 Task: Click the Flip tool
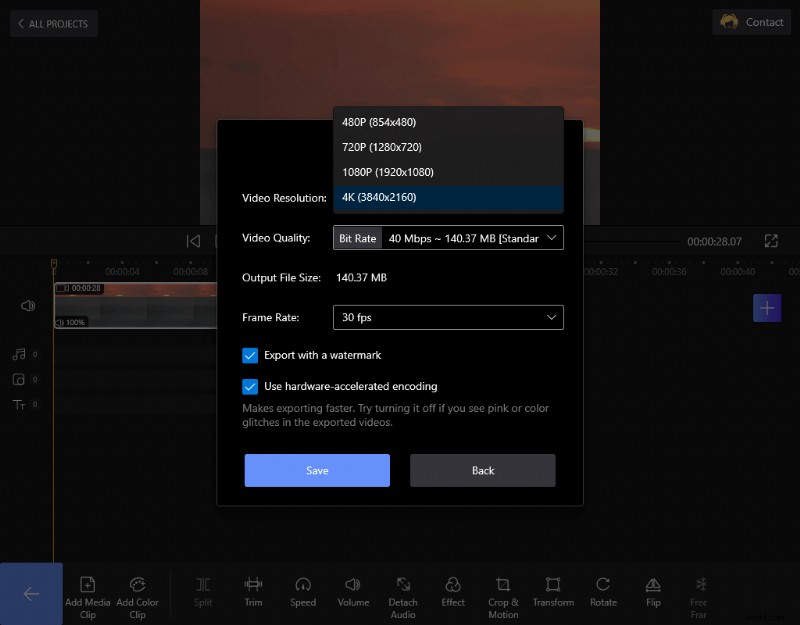pos(653,593)
